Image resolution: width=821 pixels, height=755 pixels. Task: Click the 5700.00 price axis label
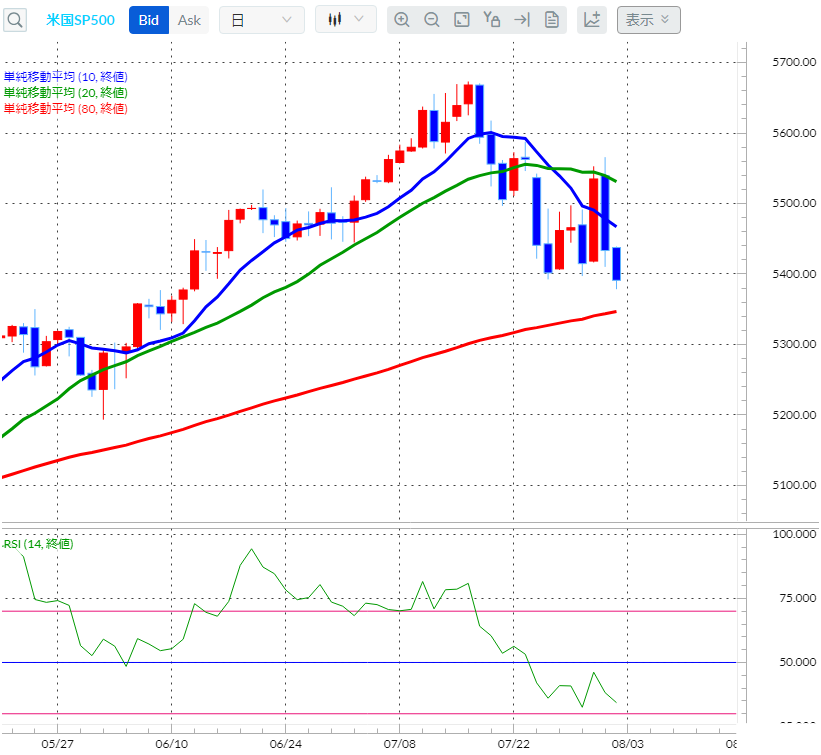(x=794, y=62)
